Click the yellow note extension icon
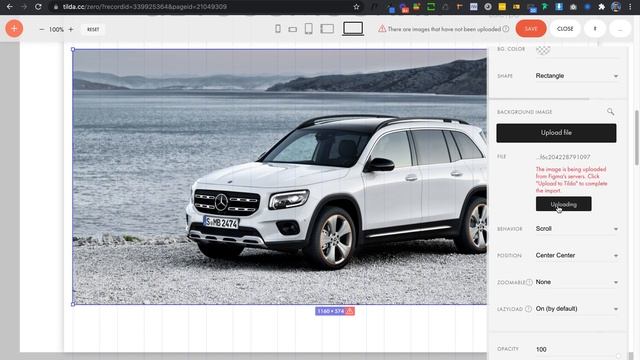This screenshot has height=360, width=640. point(502,7)
